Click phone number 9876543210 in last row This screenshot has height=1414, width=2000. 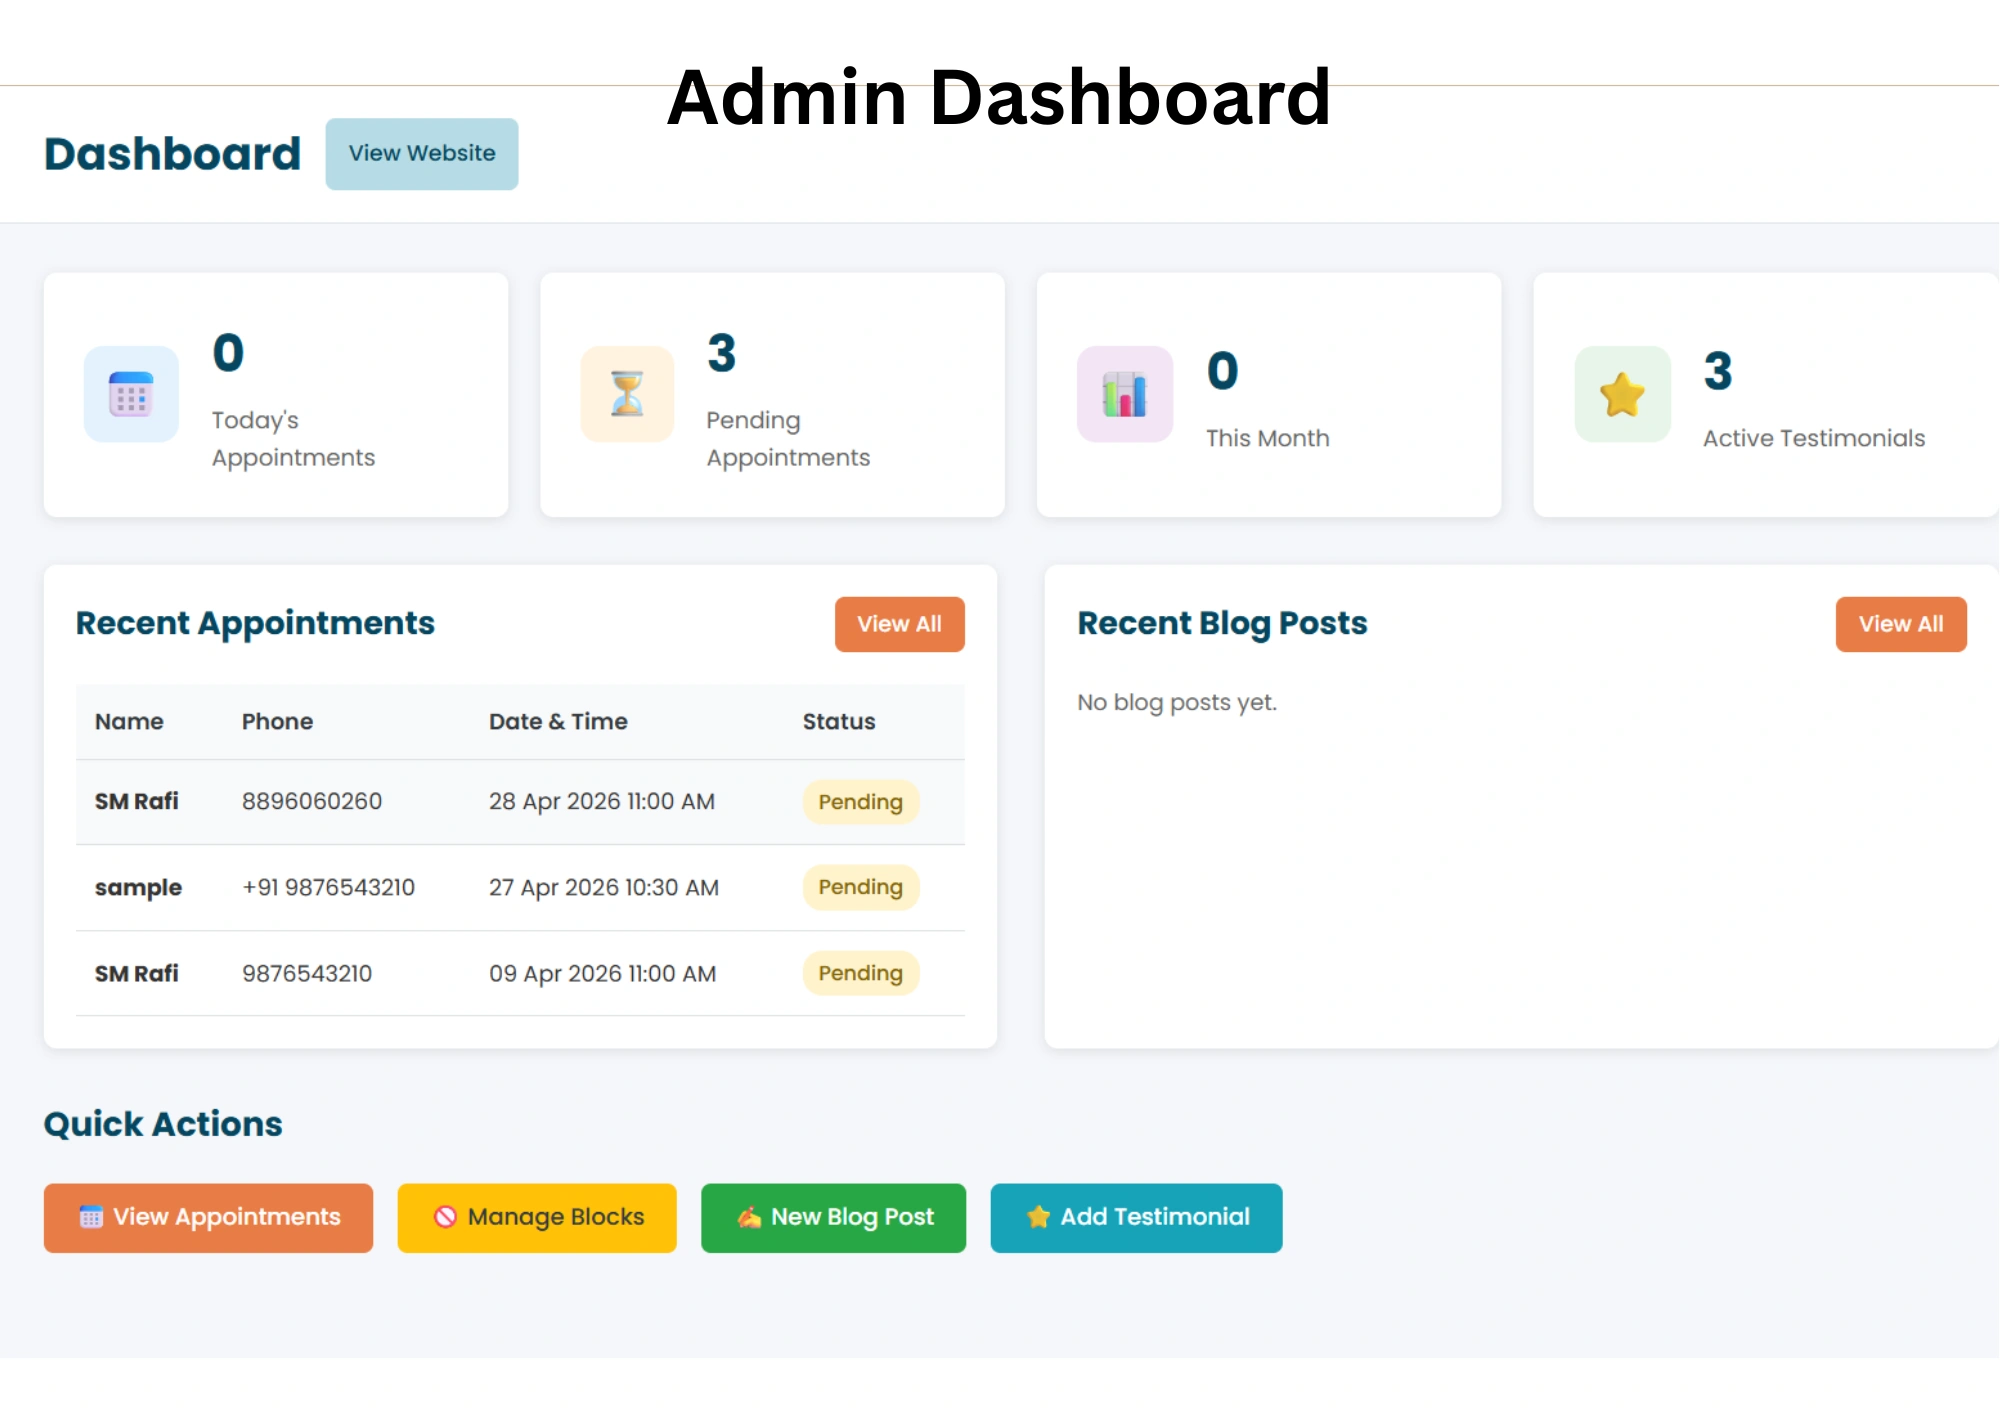307,973
